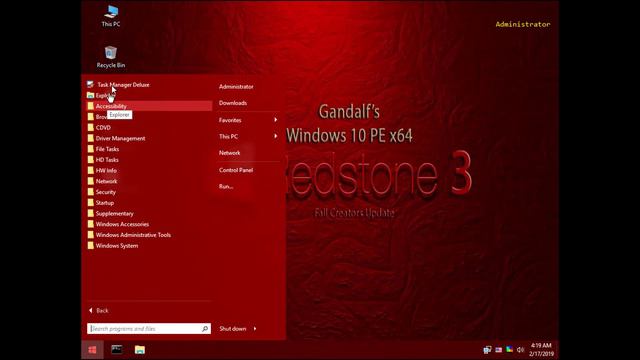Click the Startup folder icon
The width and height of the screenshot is (640, 360).
[91, 202]
